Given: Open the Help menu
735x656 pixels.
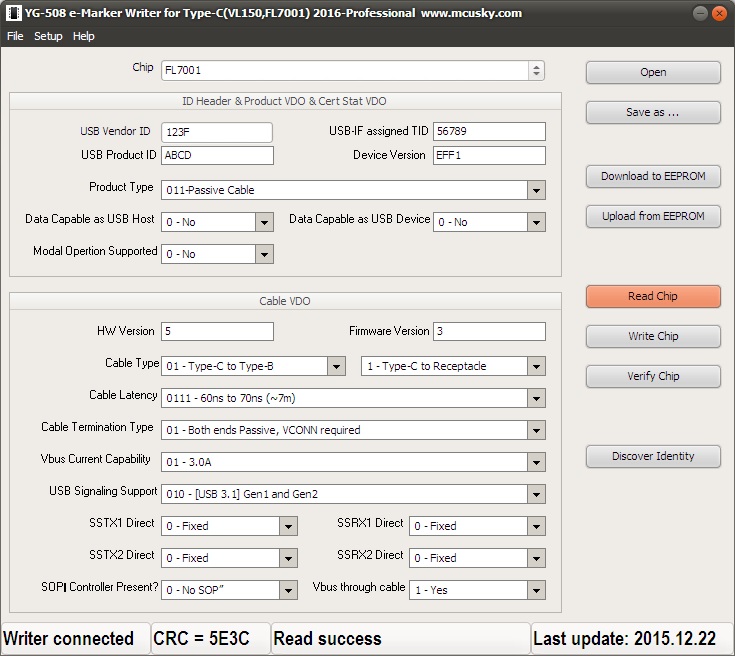Looking at the screenshot, I should coord(84,36).
